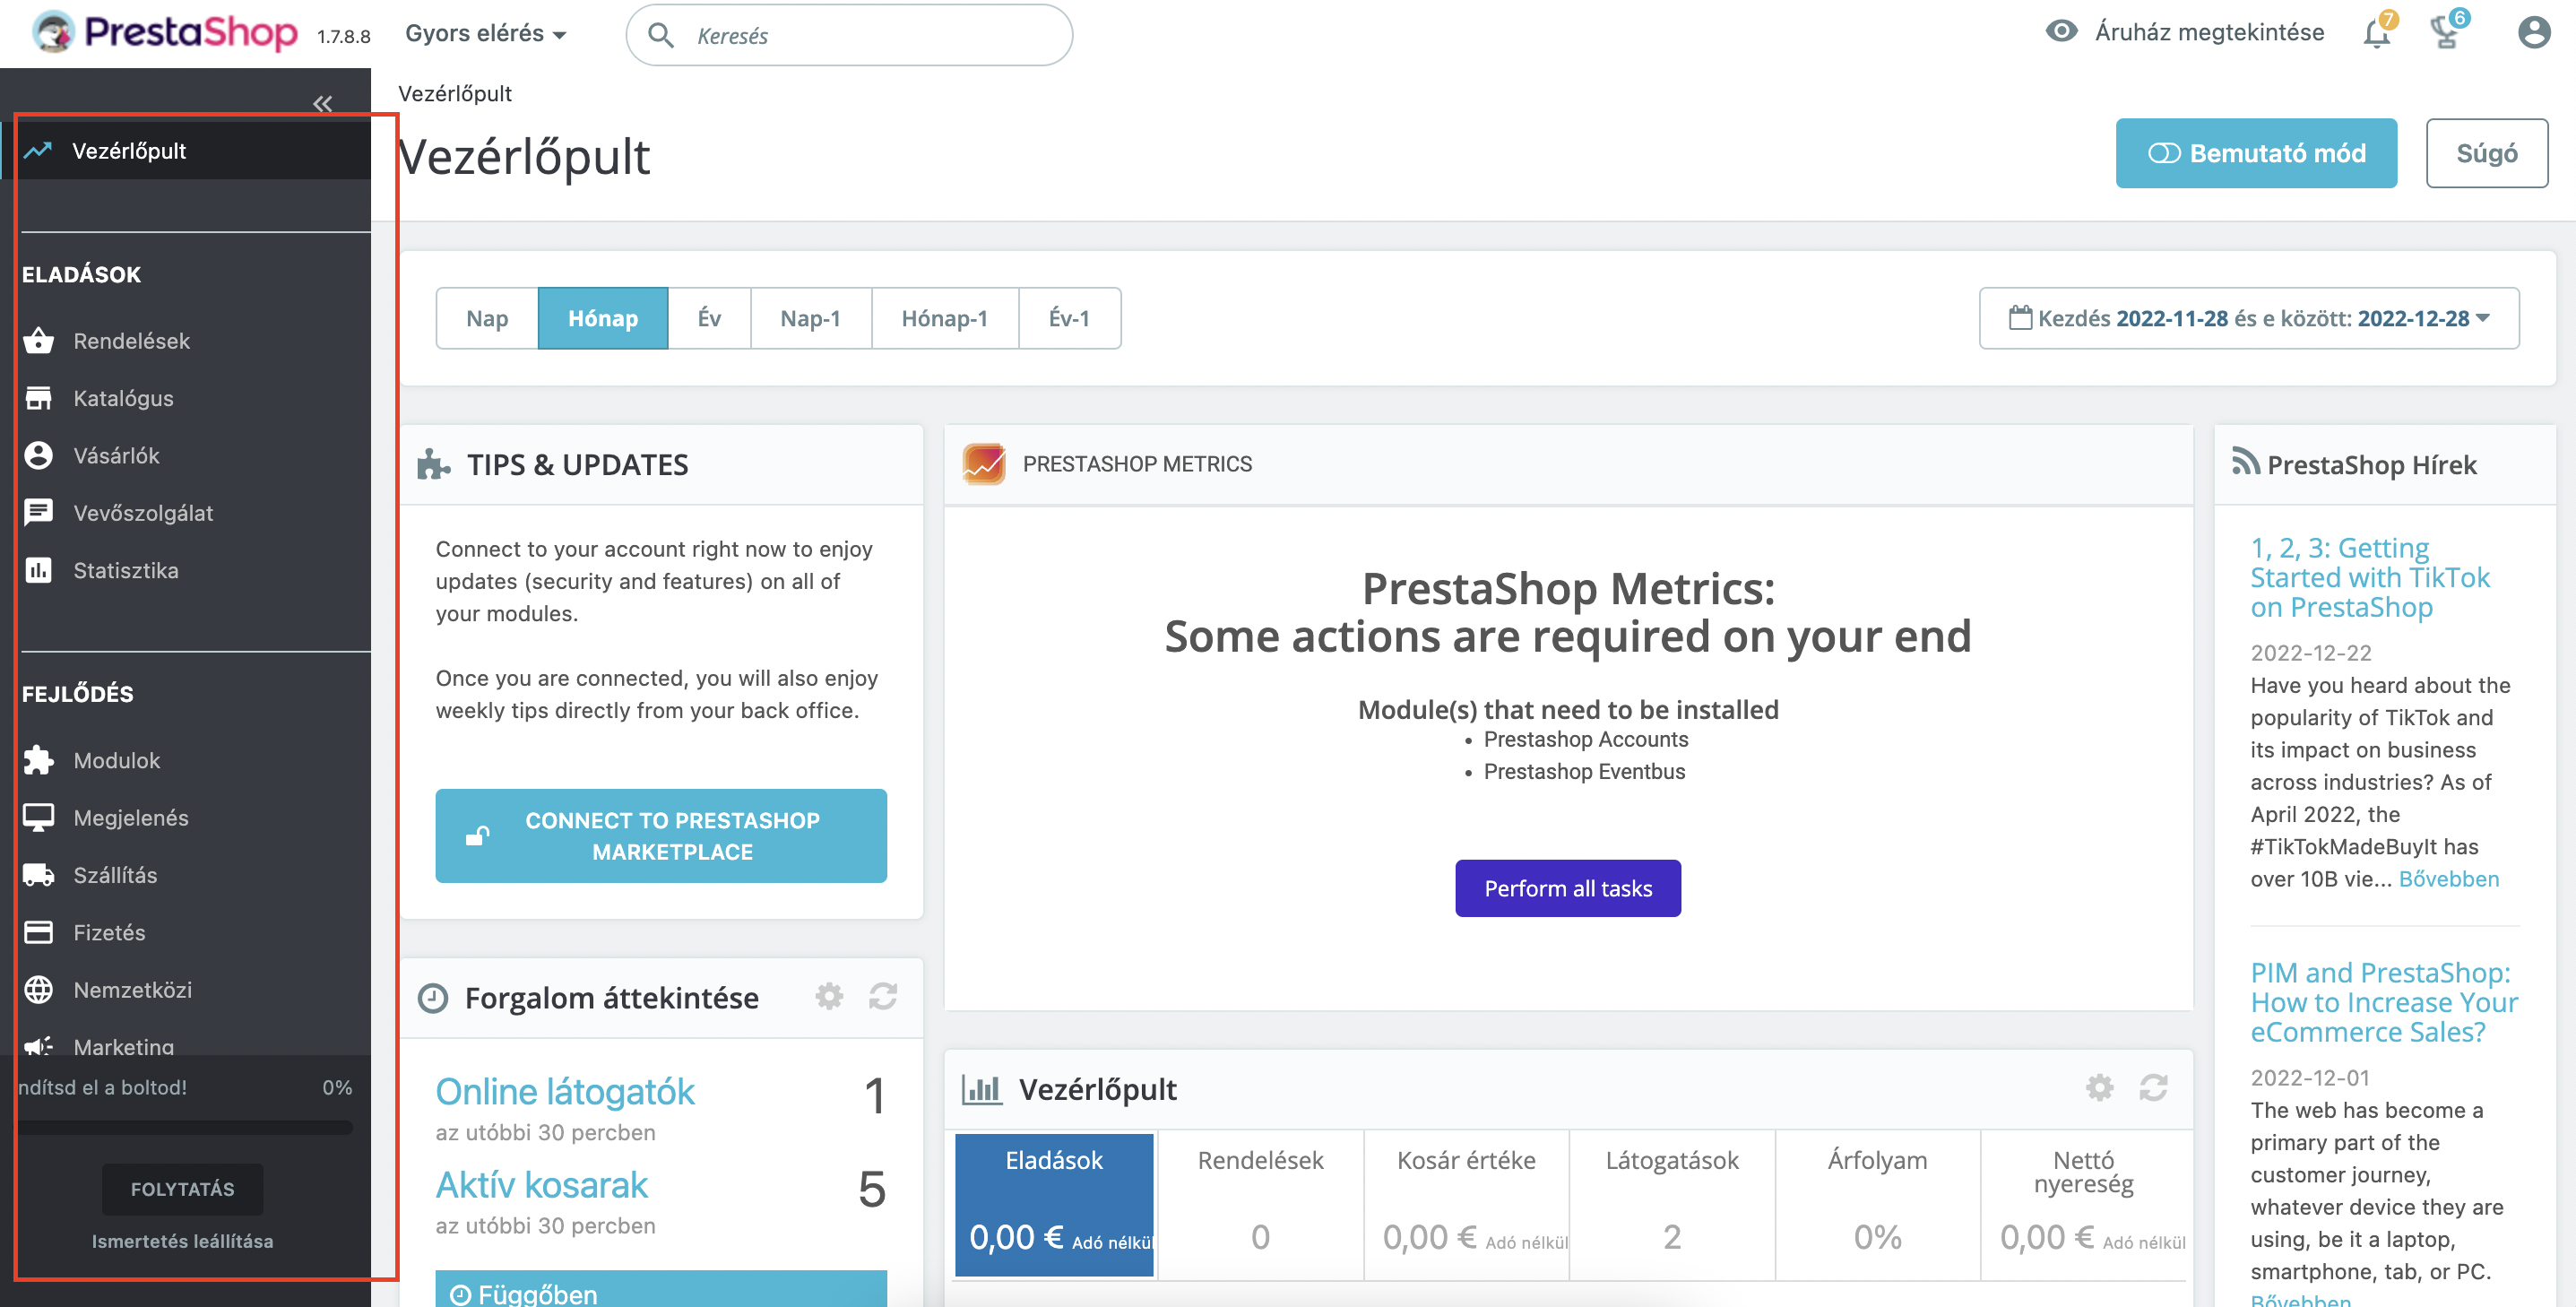Click the notifications bell icon
Image resolution: width=2576 pixels, height=1307 pixels.
point(2376,34)
